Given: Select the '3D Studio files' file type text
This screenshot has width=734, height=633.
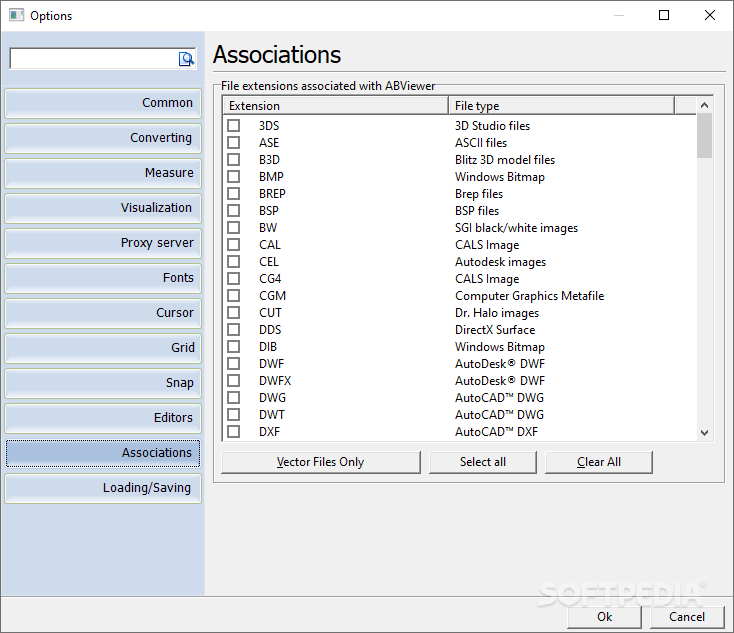Looking at the screenshot, I should click(492, 126).
